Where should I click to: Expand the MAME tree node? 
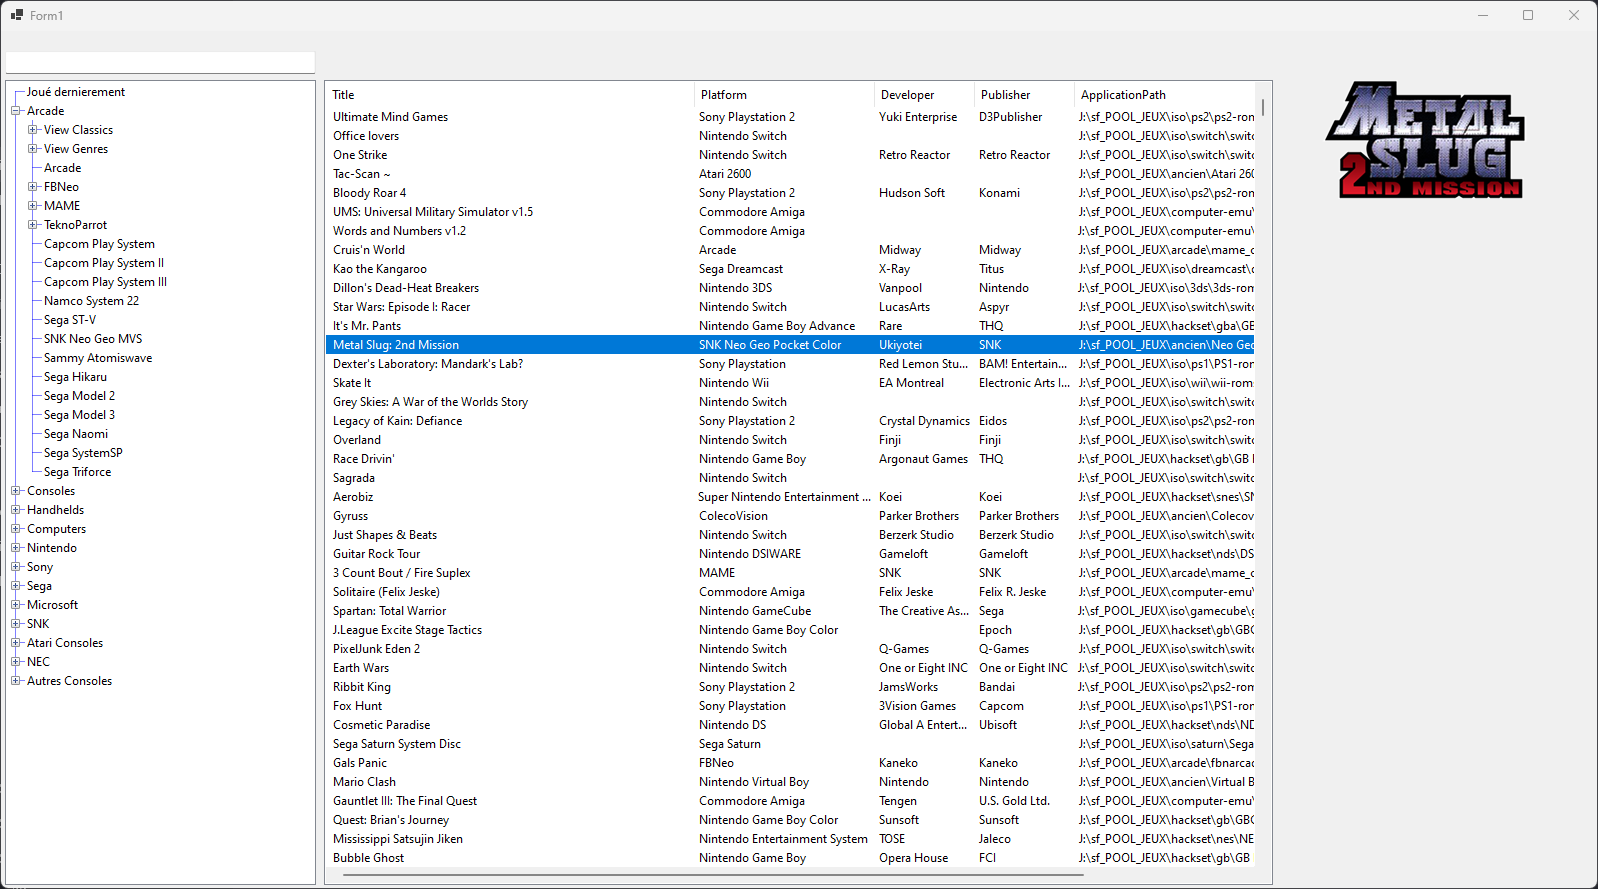point(33,206)
